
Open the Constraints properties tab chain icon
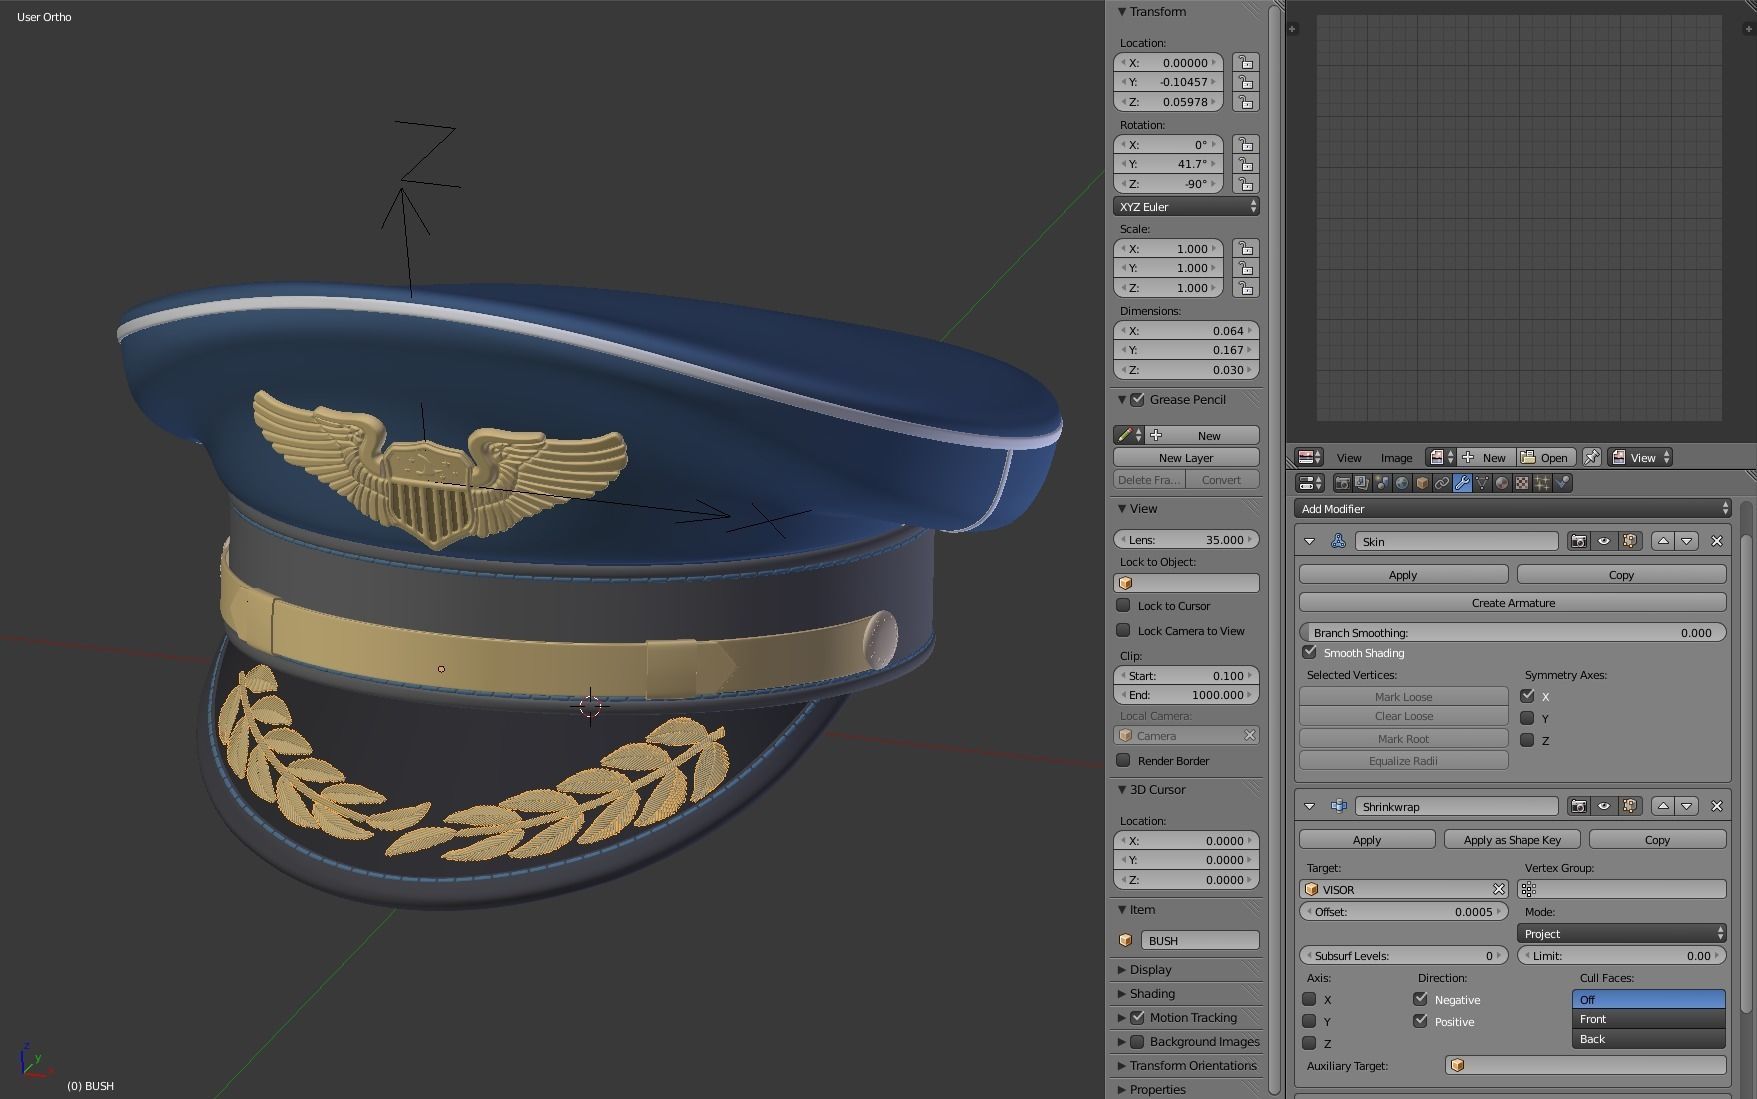(x=1442, y=483)
